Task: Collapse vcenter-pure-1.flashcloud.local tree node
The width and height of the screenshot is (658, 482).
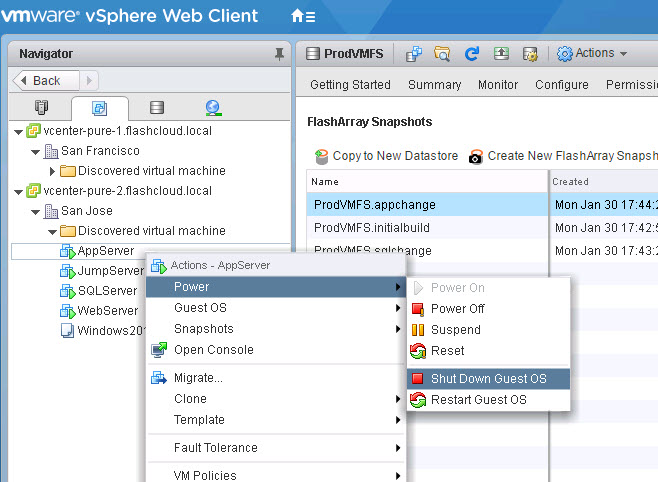Action: coord(18,132)
